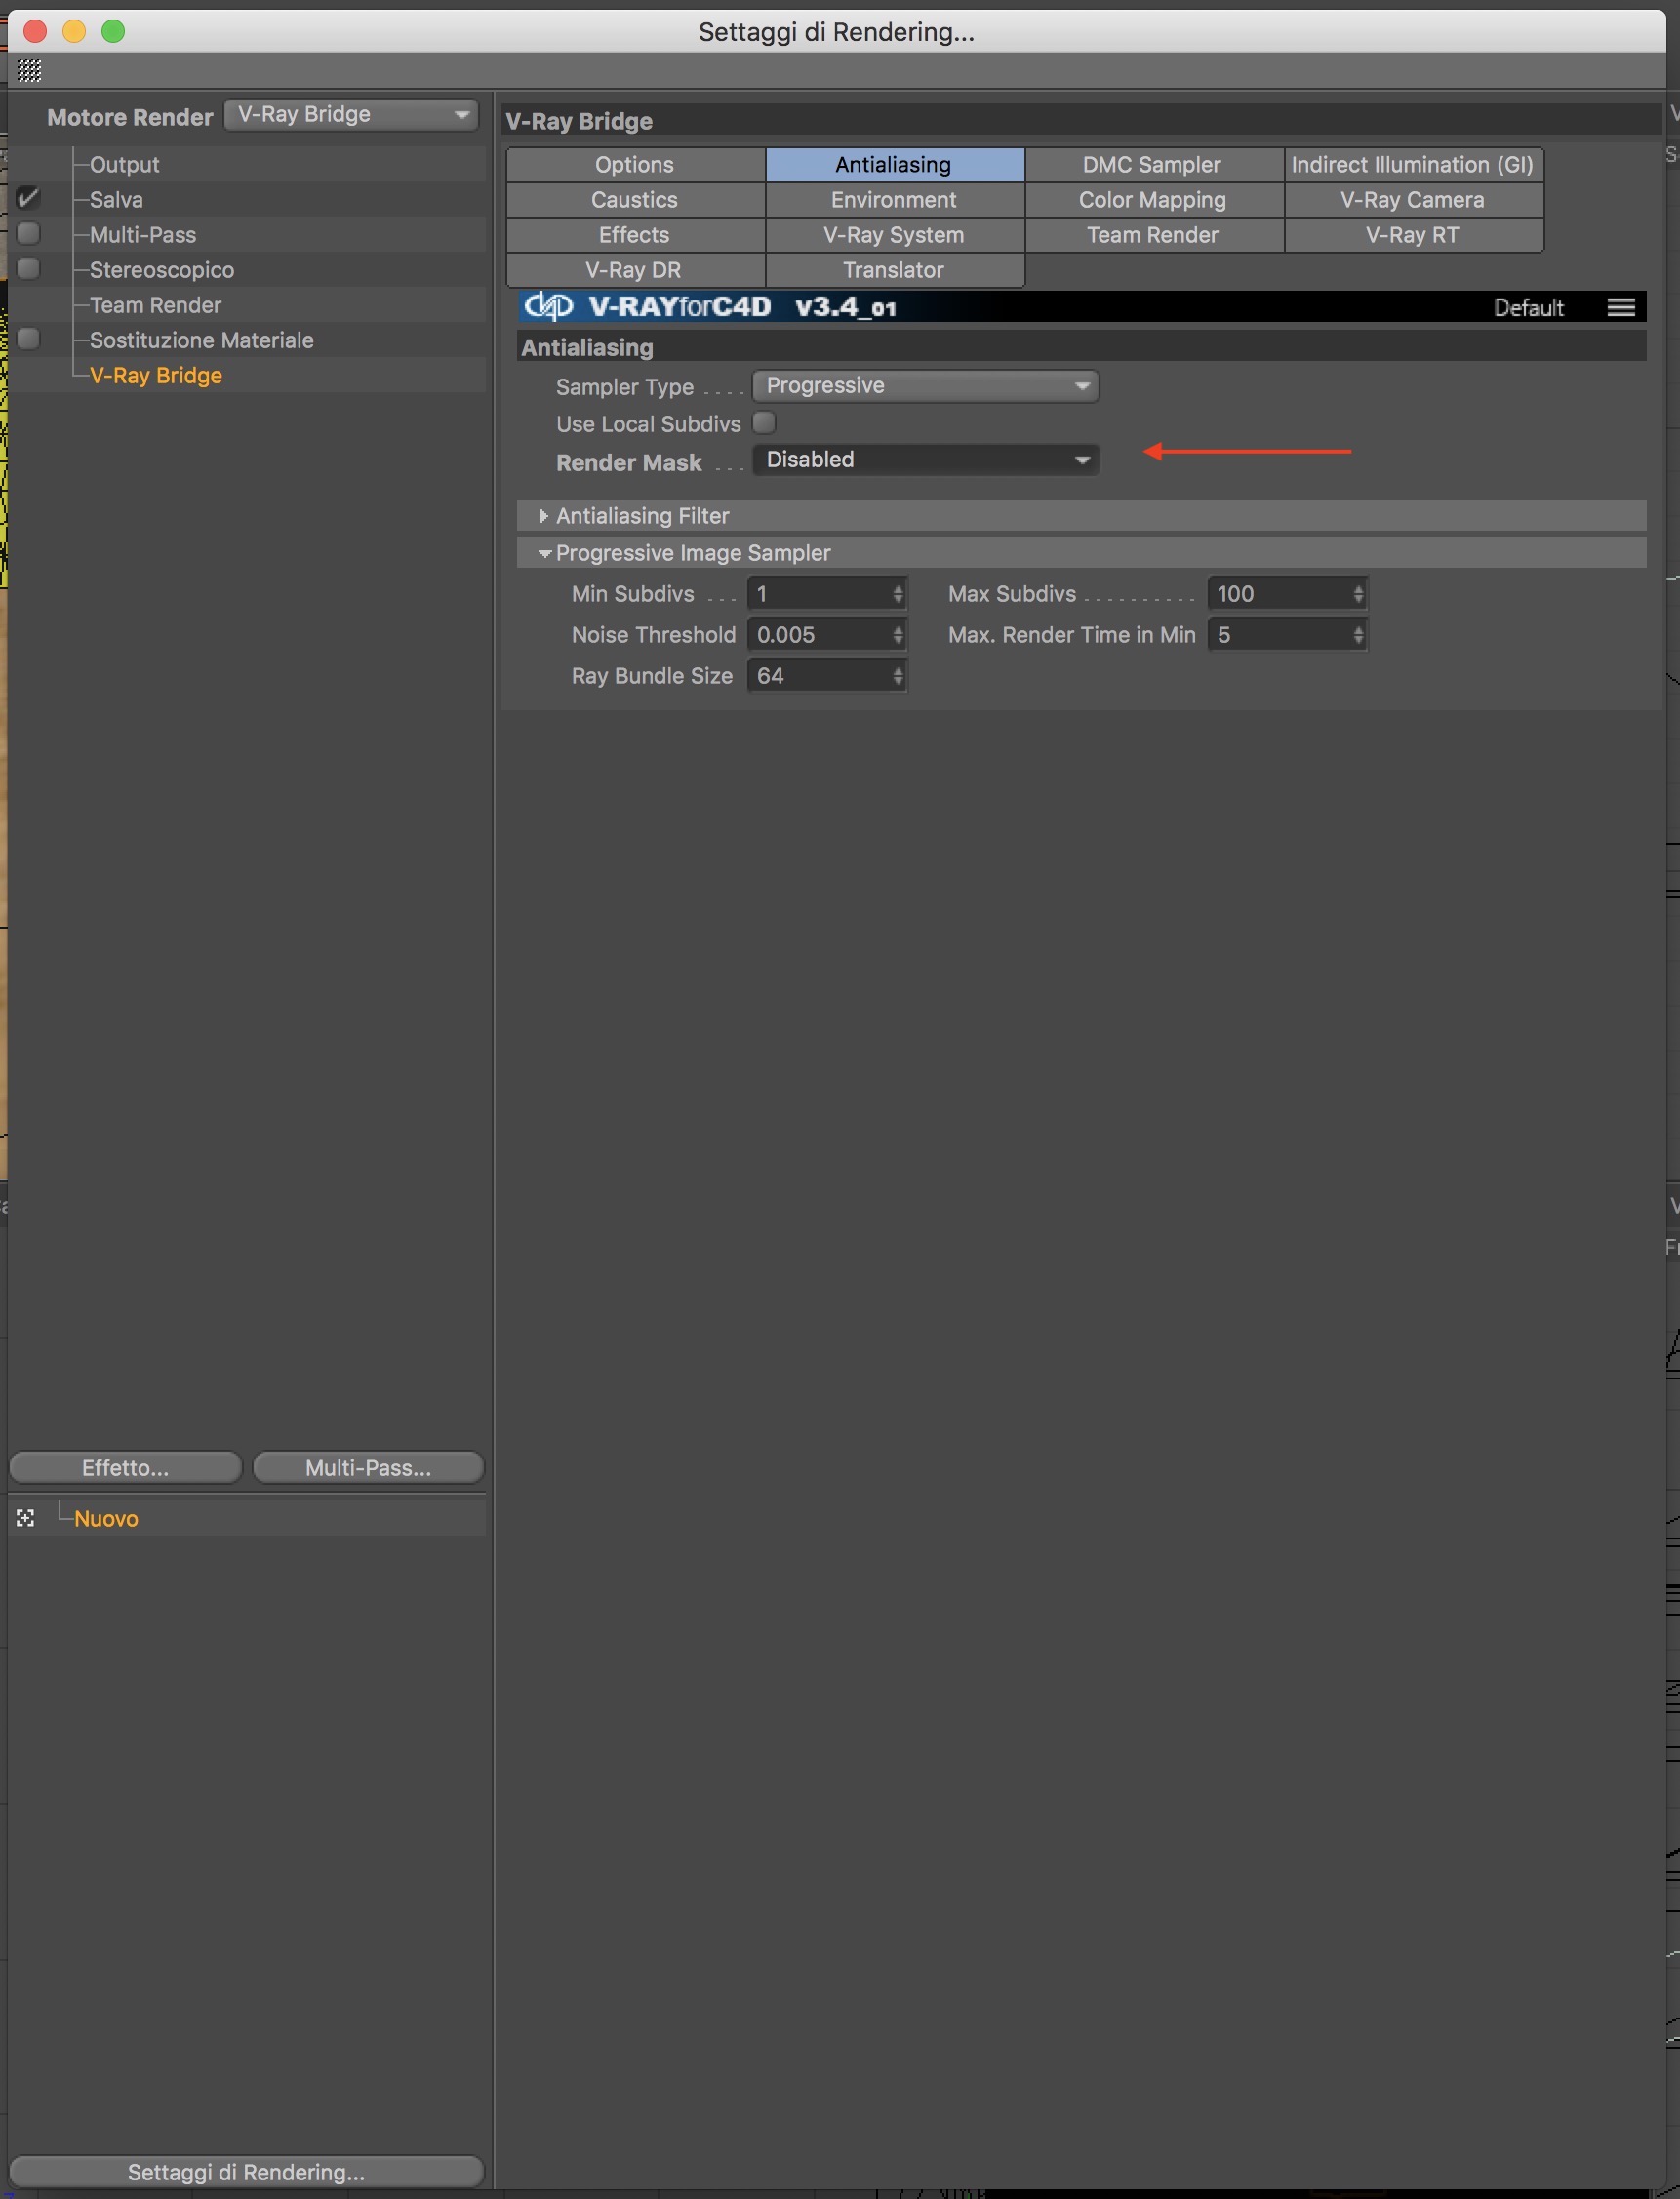1680x2199 pixels.
Task: Open the Team Render tab
Action: pyautogui.click(x=1153, y=235)
